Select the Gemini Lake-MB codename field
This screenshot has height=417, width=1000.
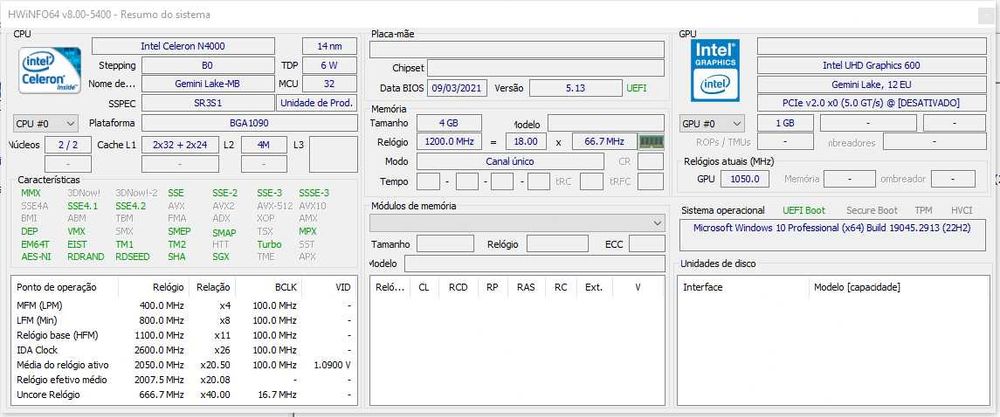point(207,84)
